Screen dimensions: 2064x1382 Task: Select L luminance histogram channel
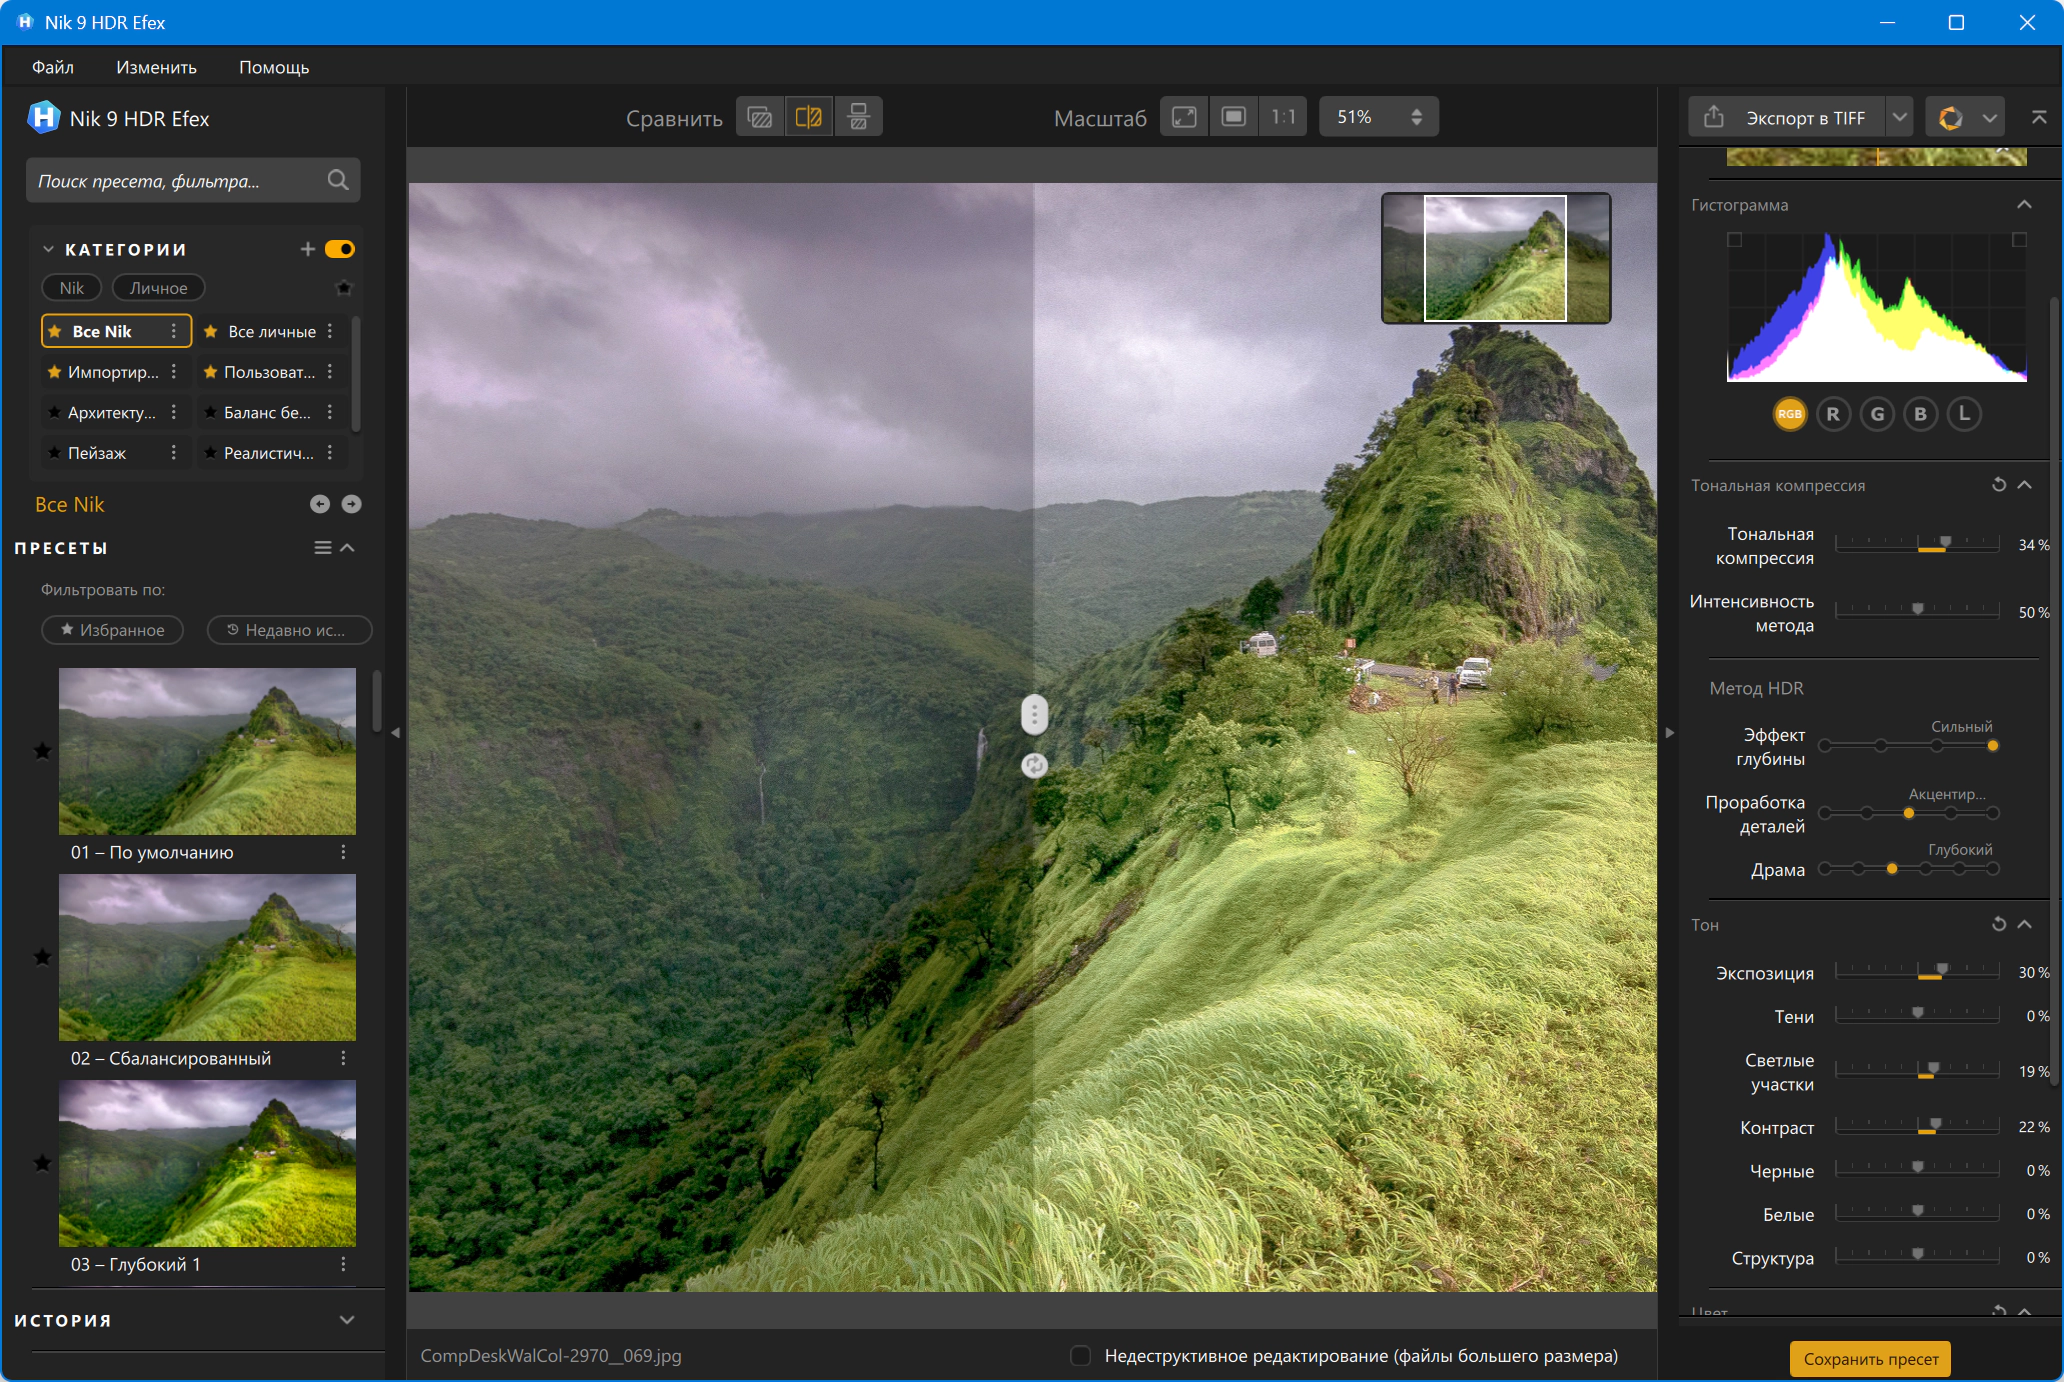pyautogui.click(x=1964, y=414)
